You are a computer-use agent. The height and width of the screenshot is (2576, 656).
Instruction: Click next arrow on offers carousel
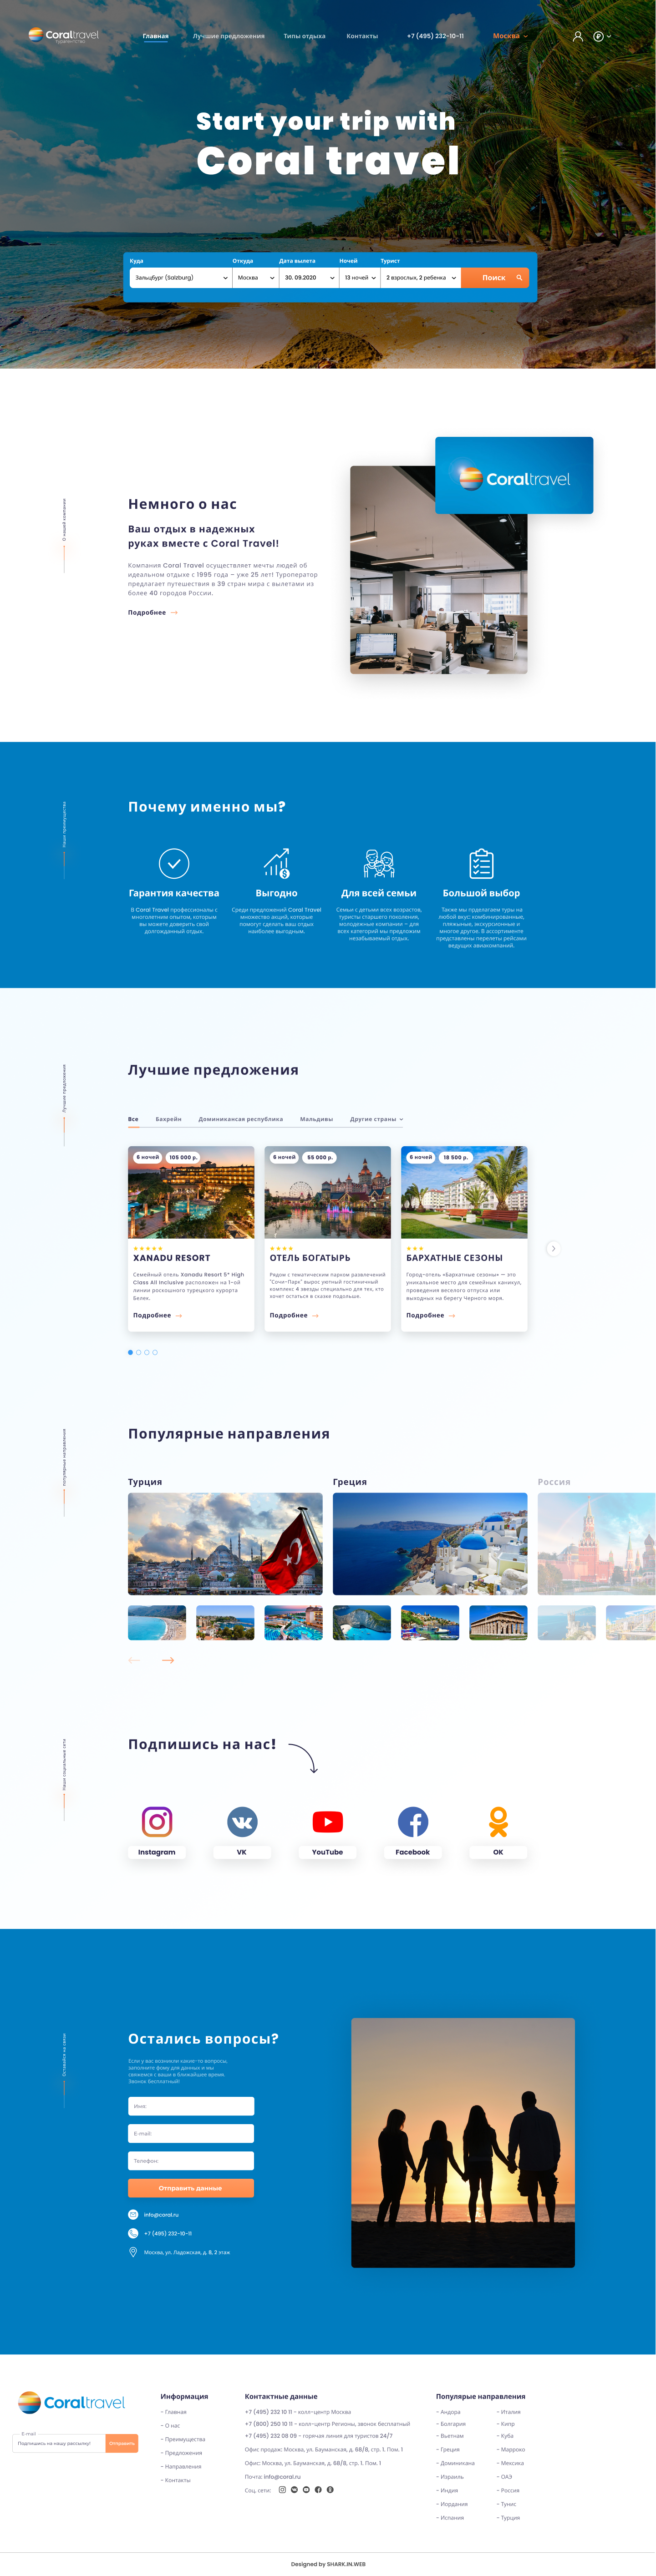[x=553, y=1248]
